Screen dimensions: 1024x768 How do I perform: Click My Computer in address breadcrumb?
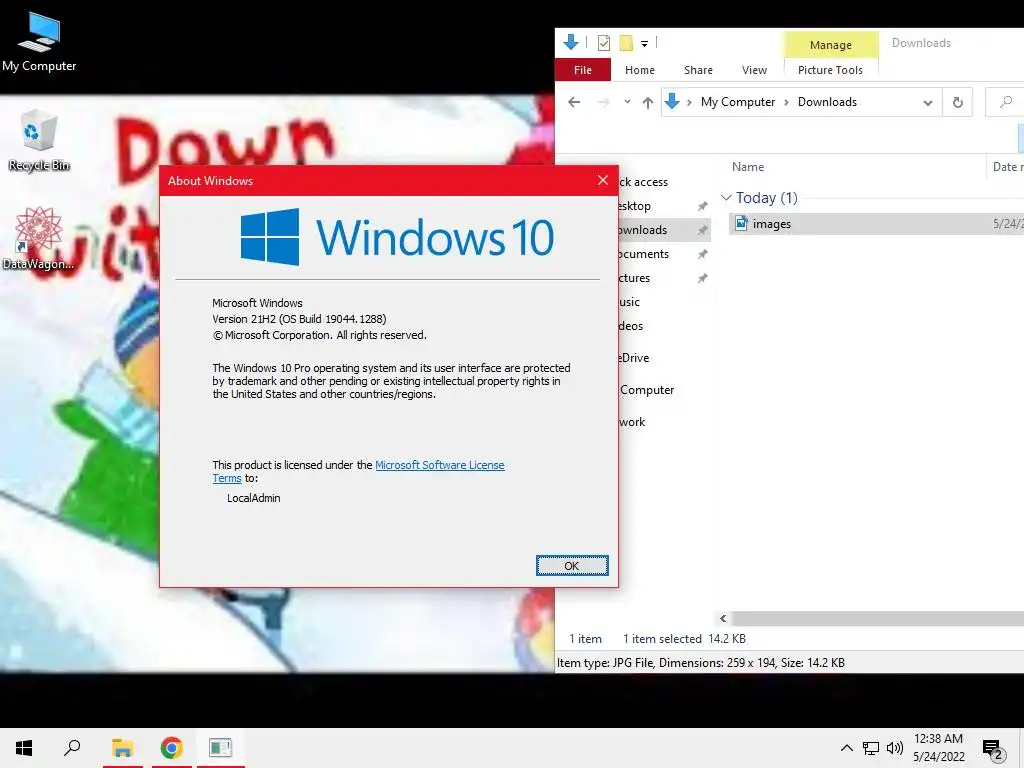(738, 102)
